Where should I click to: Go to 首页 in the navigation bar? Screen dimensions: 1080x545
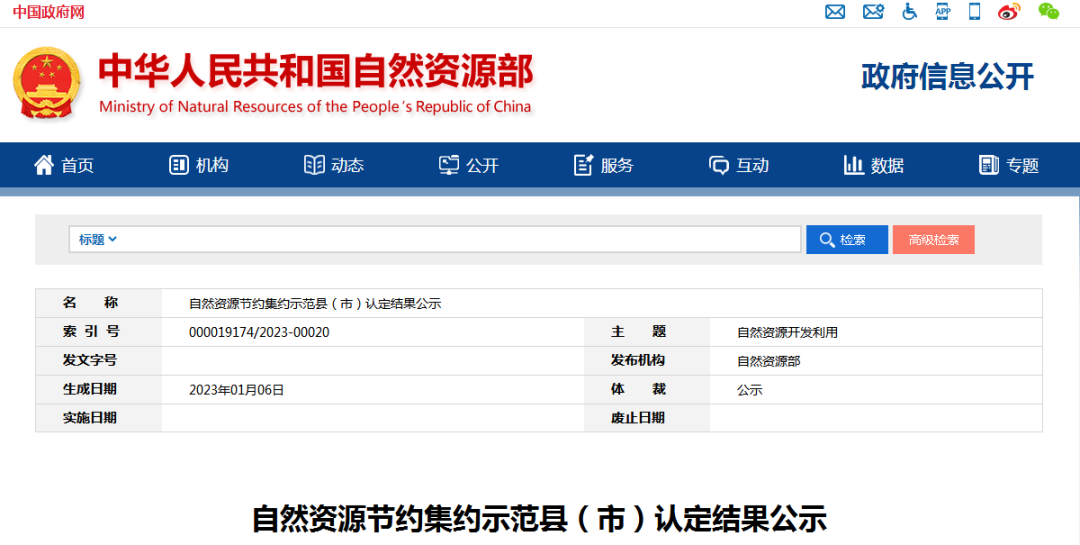pos(64,165)
